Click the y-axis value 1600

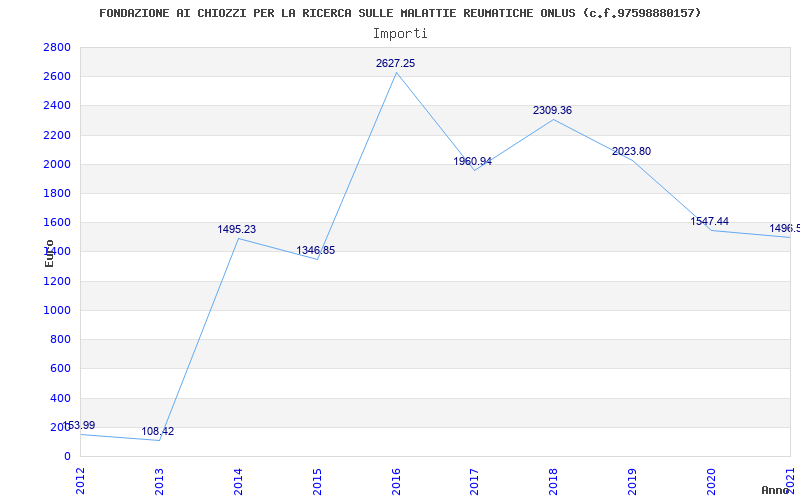(57, 222)
